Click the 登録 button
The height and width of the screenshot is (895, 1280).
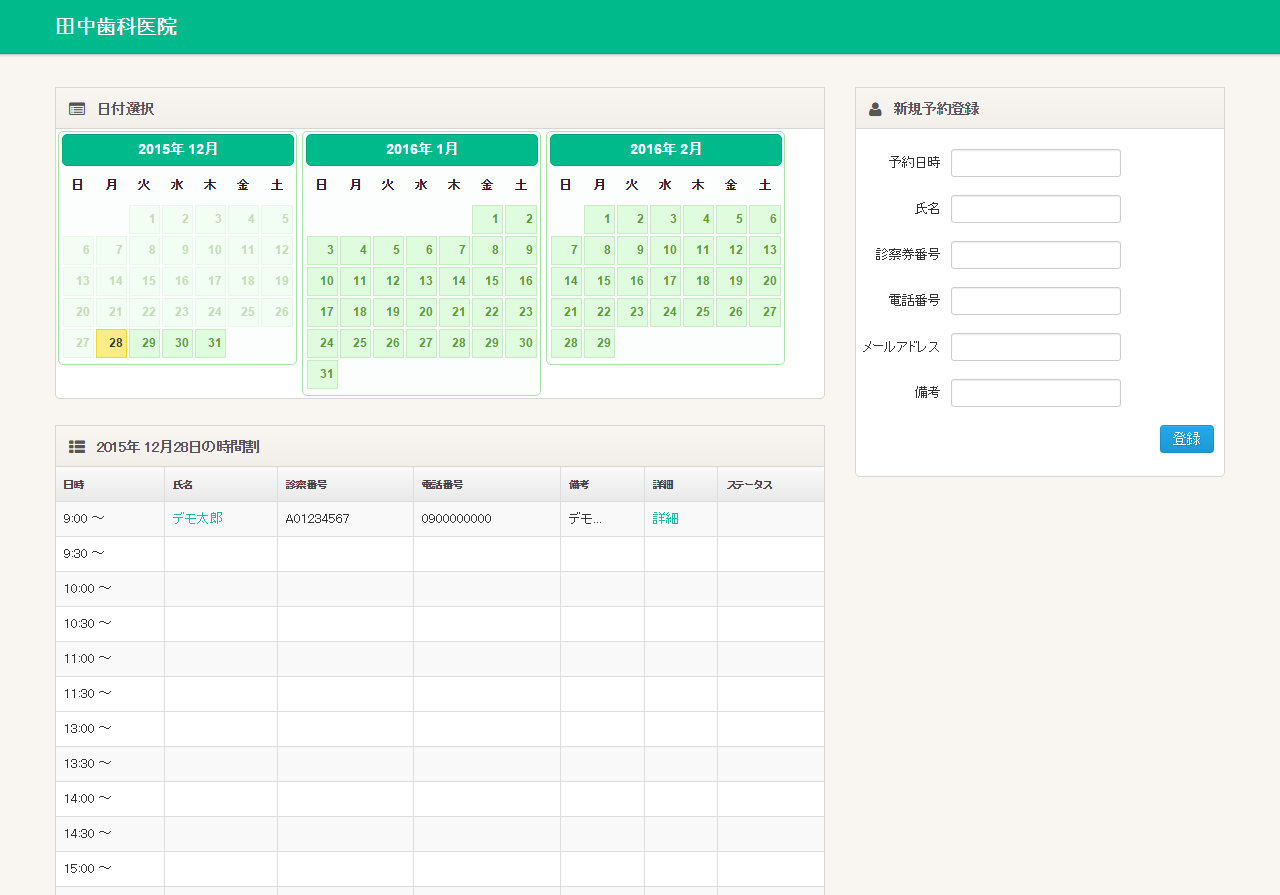click(1186, 439)
